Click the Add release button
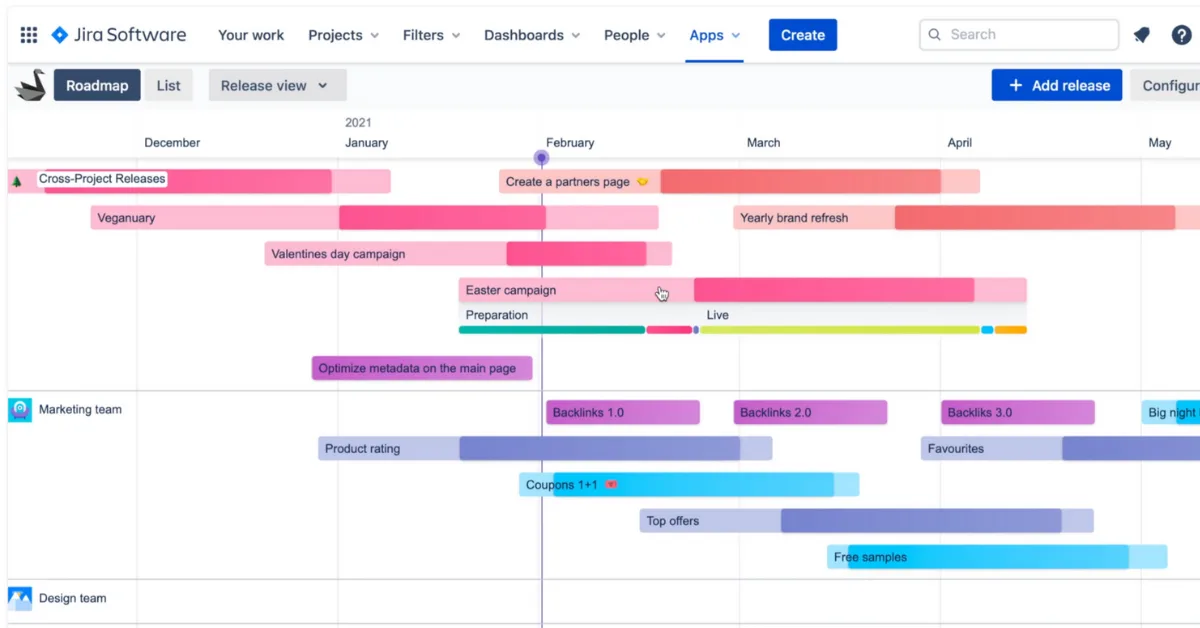1200x628 pixels. pyautogui.click(x=1056, y=85)
